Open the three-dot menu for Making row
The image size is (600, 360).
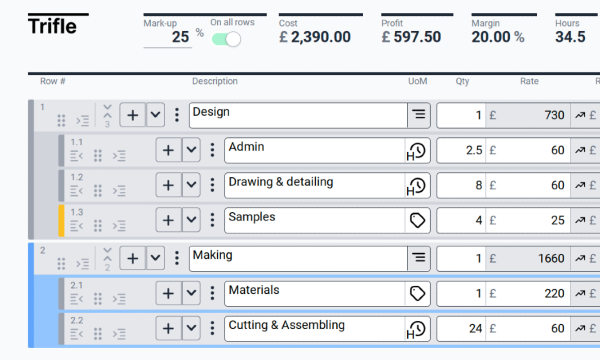177,258
